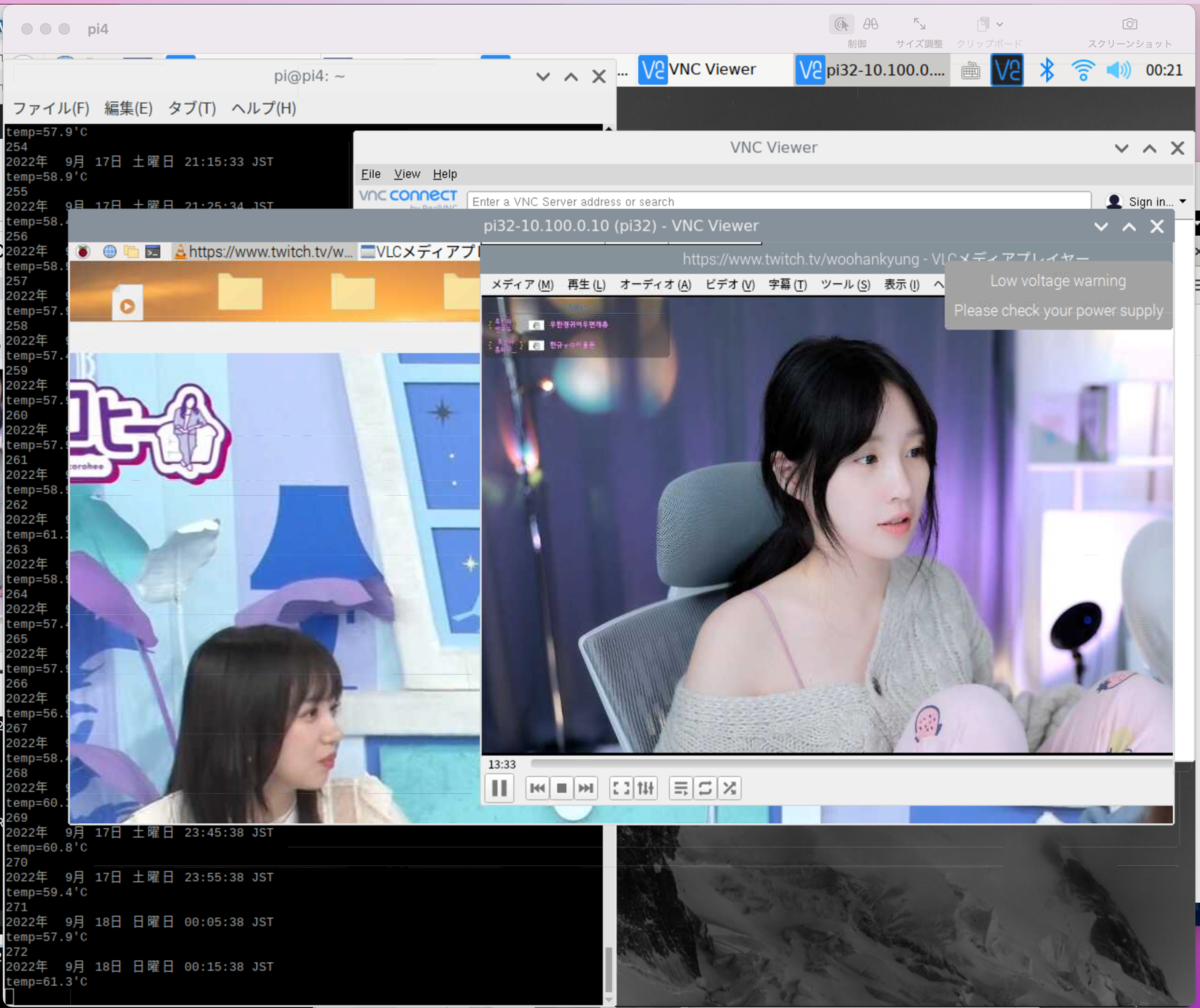Open View menu in VNC Viewer
The height and width of the screenshot is (1008, 1200).
tap(407, 174)
